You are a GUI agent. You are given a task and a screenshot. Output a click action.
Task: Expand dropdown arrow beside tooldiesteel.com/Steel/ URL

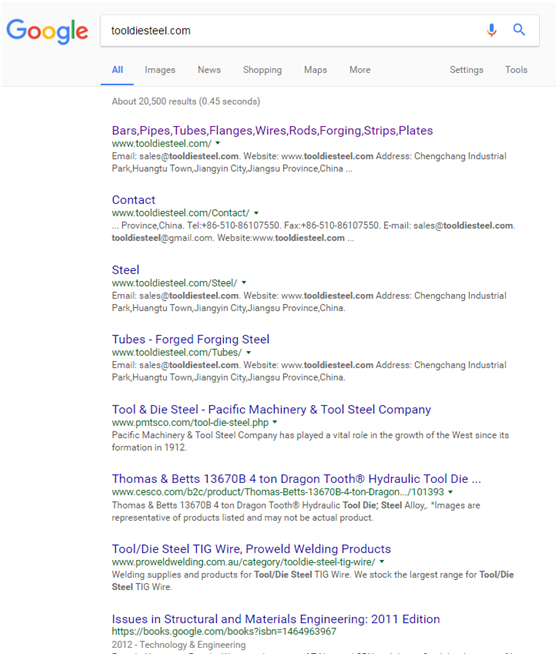(244, 282)
